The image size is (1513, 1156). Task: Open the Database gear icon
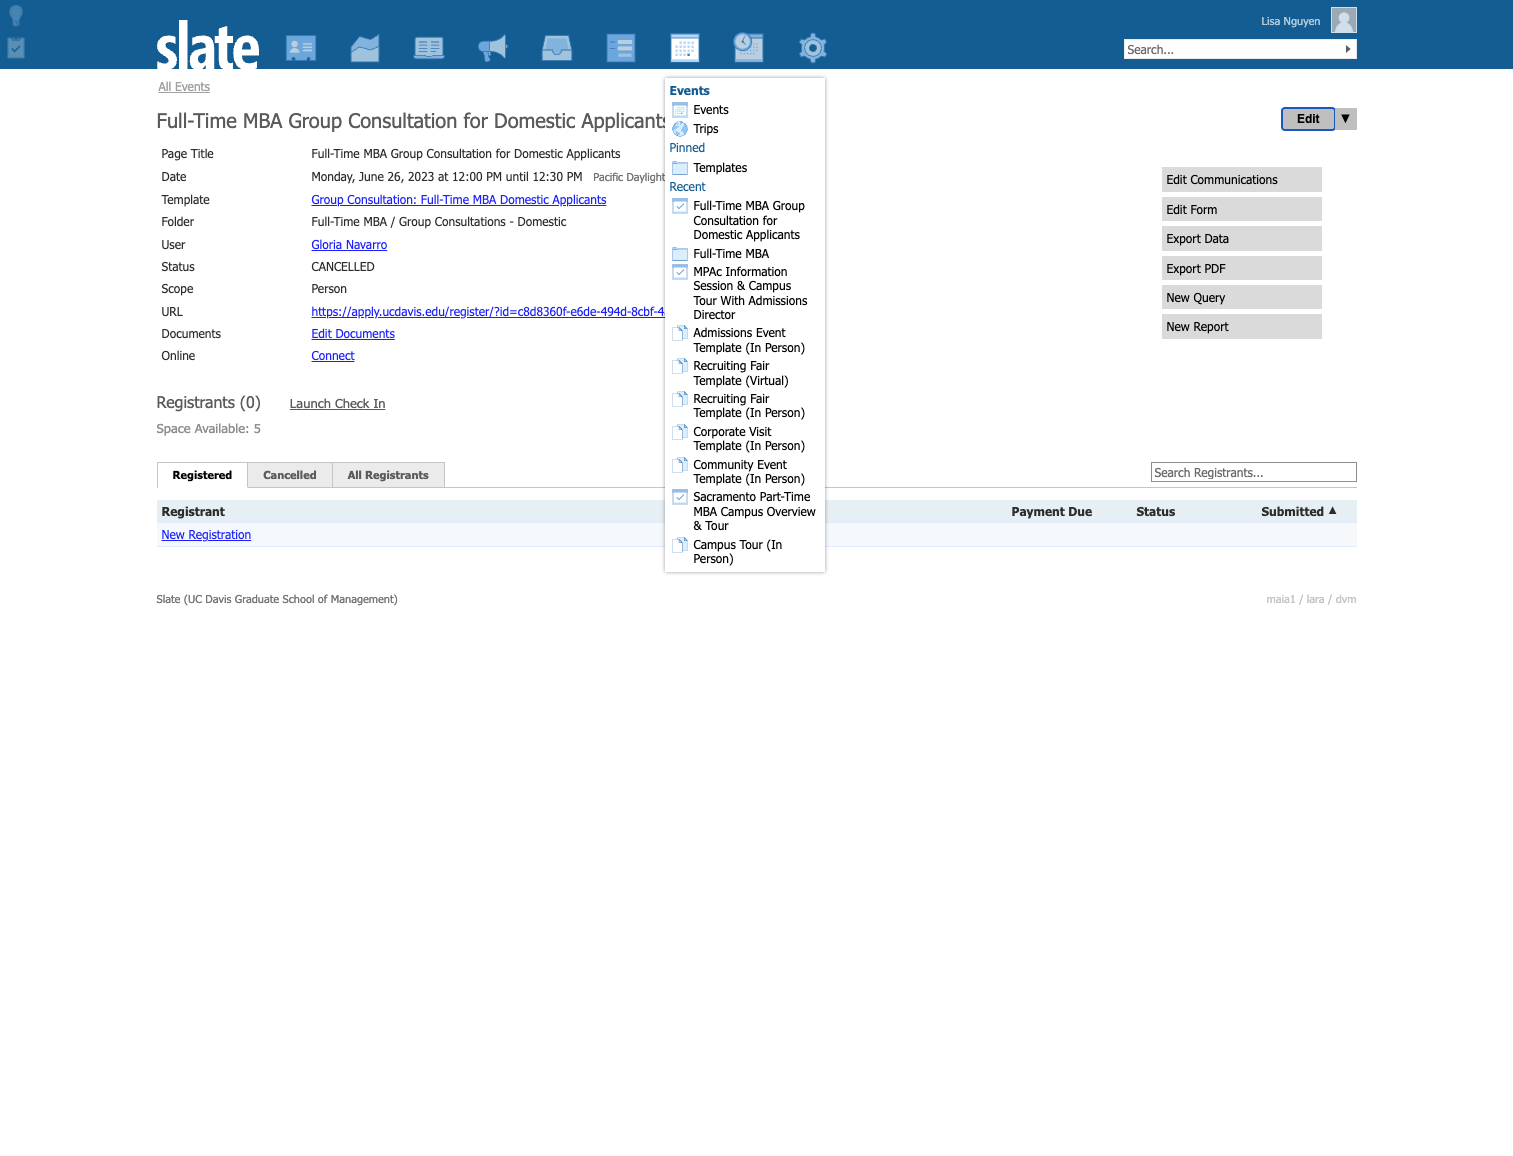coord(813,48)
